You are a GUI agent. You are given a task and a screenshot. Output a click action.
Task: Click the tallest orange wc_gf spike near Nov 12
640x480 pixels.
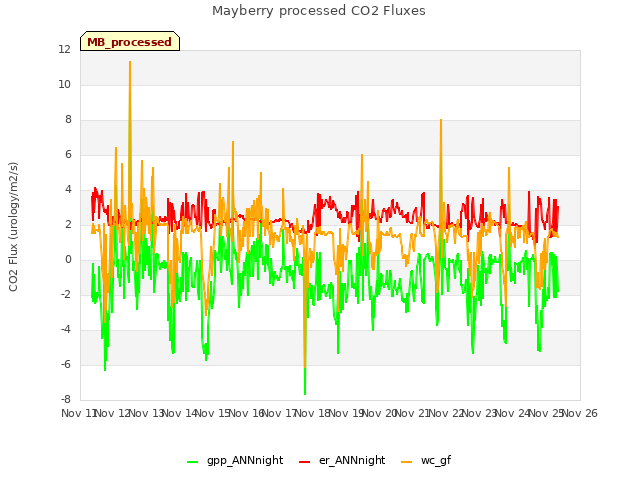130,62
